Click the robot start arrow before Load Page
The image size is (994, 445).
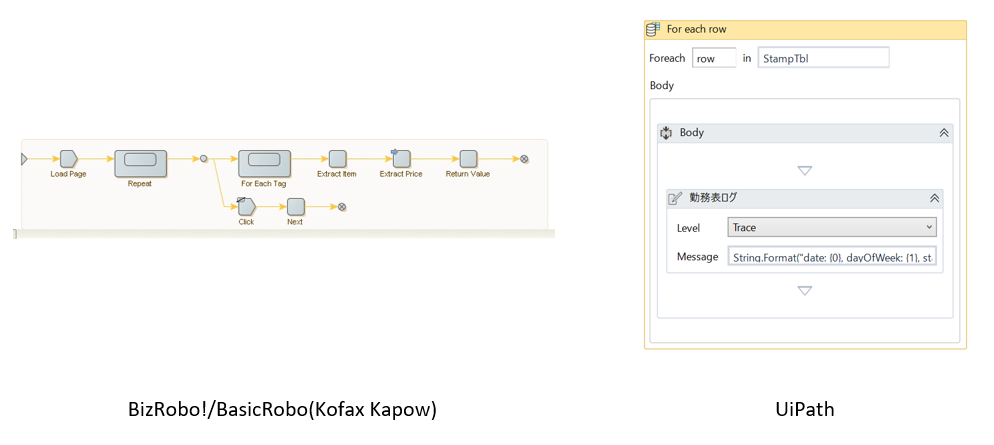[24, 159]
